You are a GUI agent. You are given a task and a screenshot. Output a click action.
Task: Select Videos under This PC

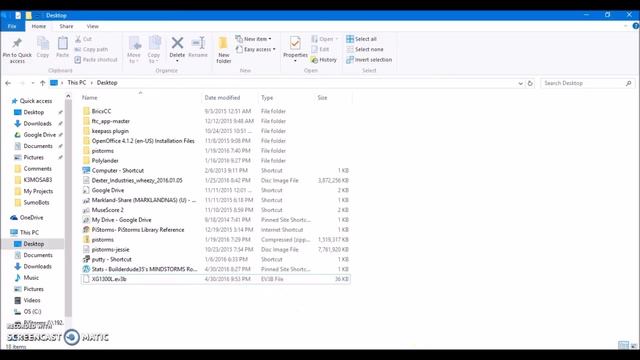28,300
